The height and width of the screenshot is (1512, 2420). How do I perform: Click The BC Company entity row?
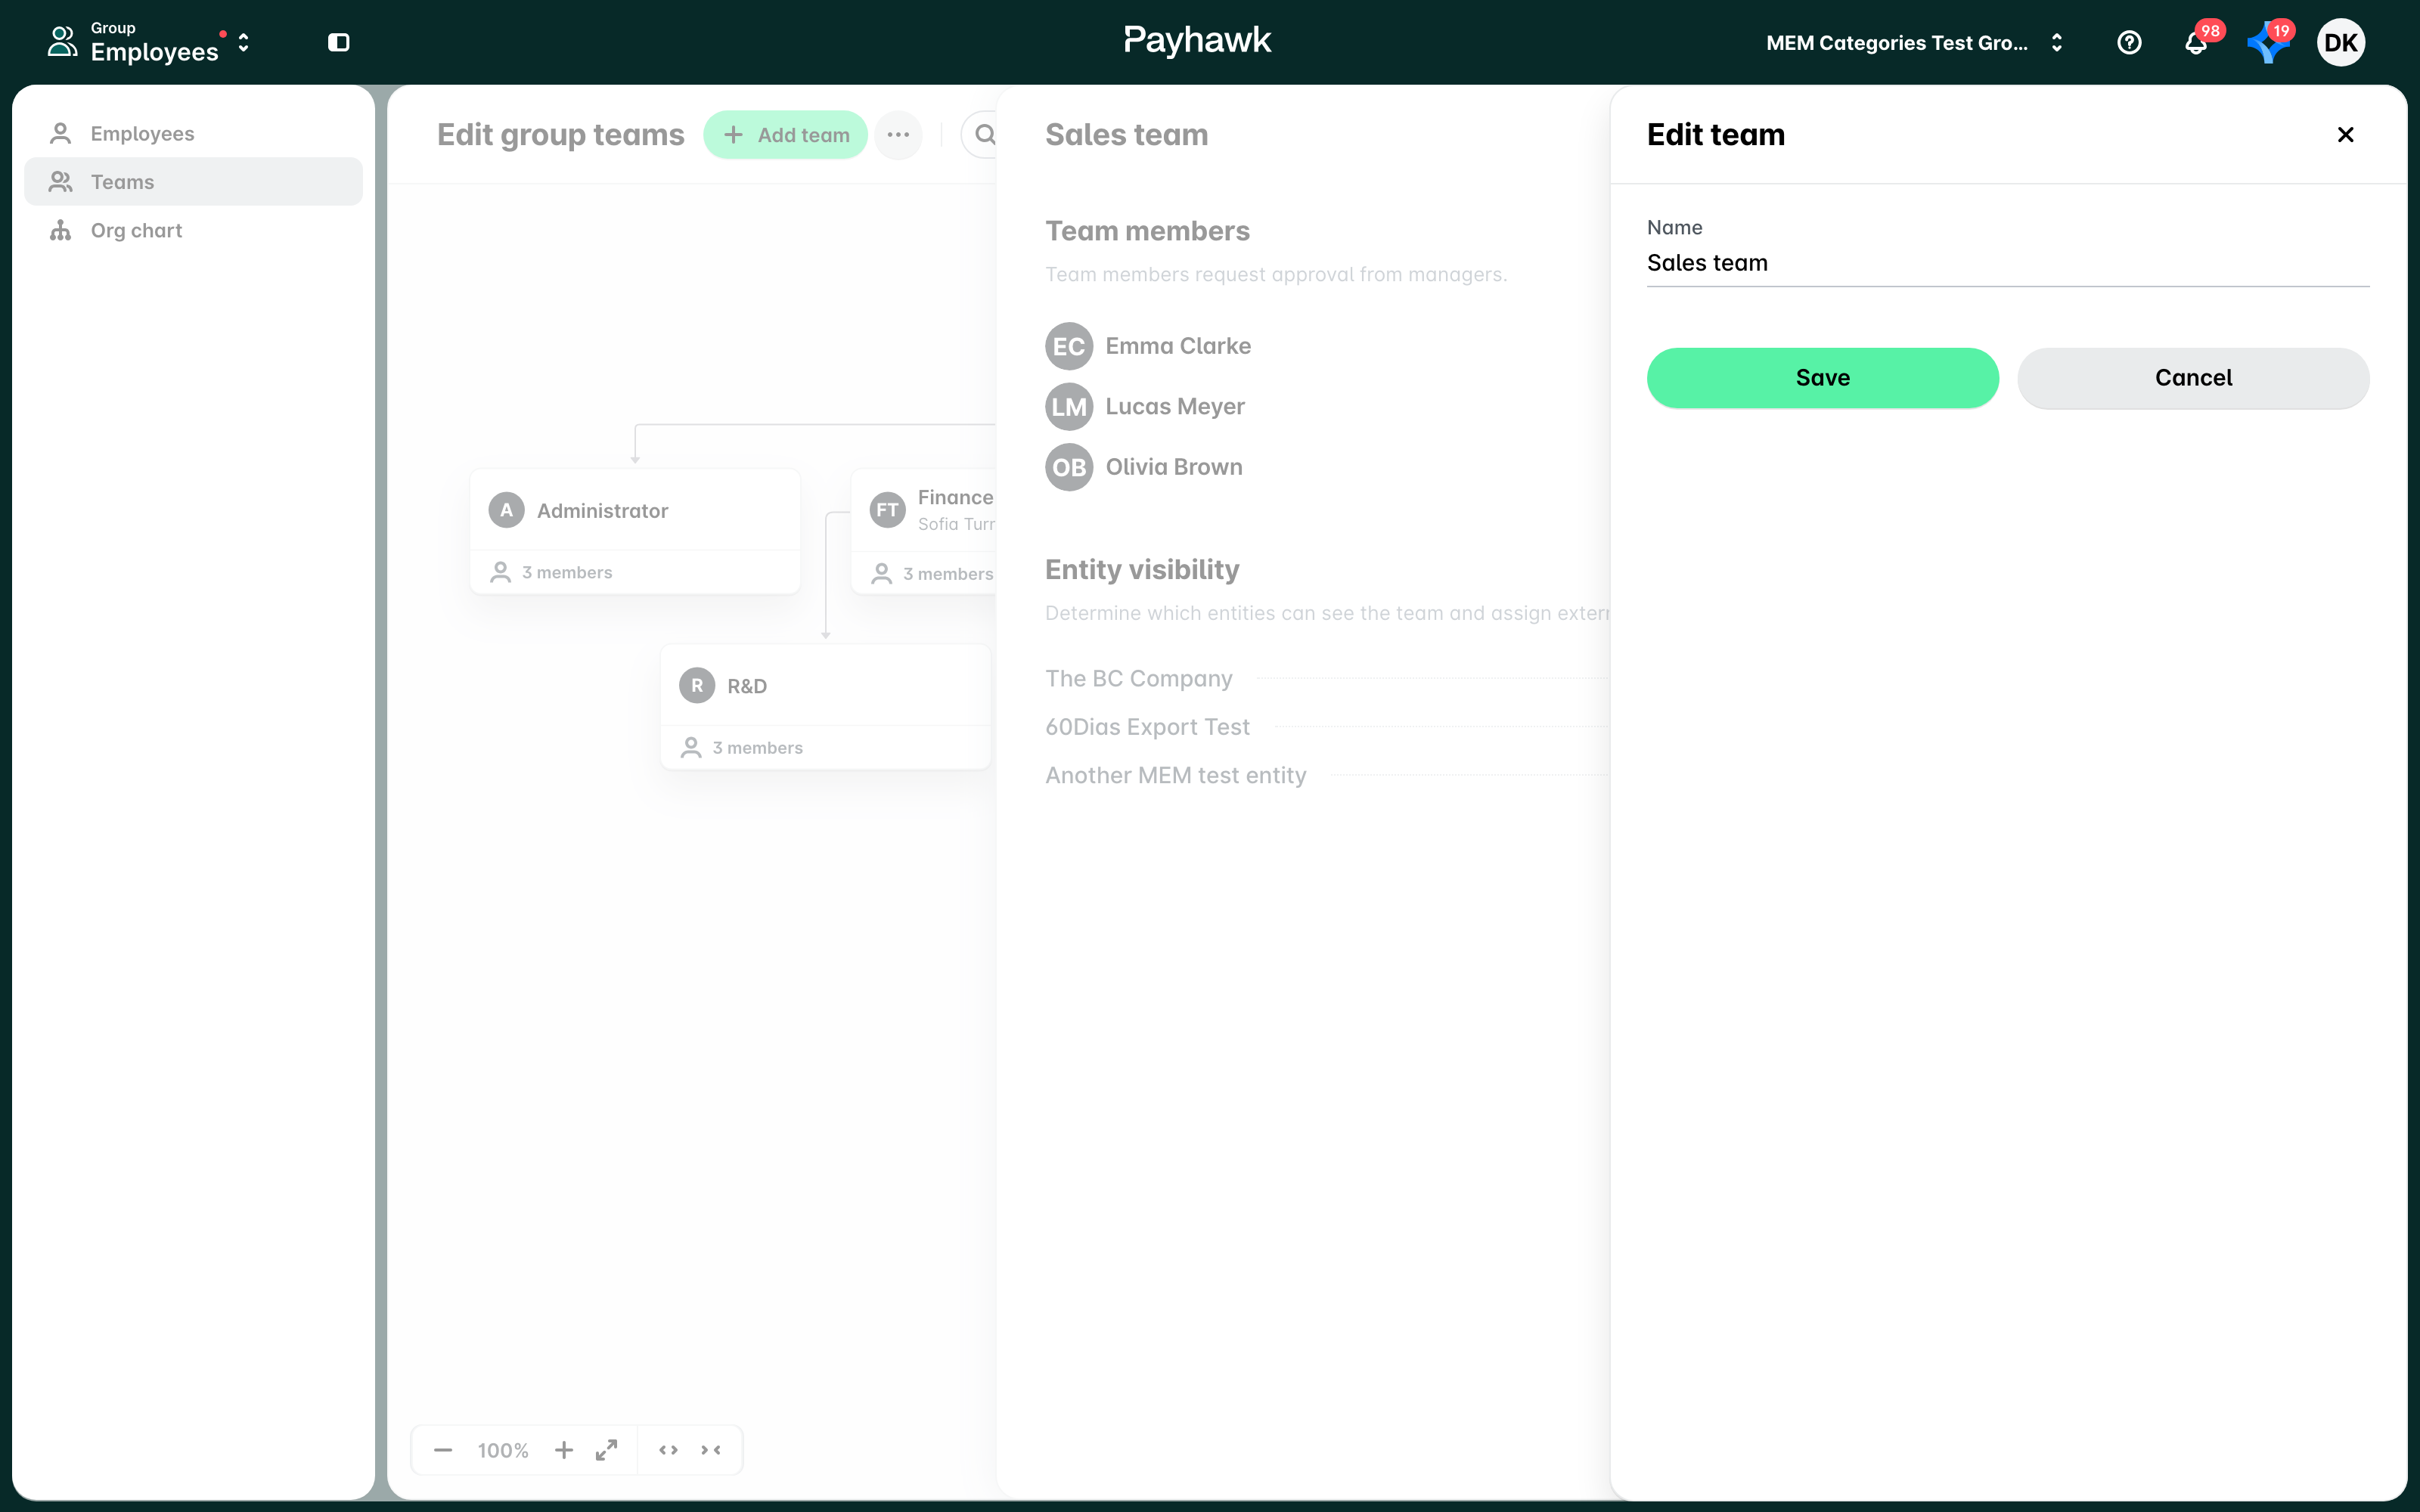[x=1327, y=679]
